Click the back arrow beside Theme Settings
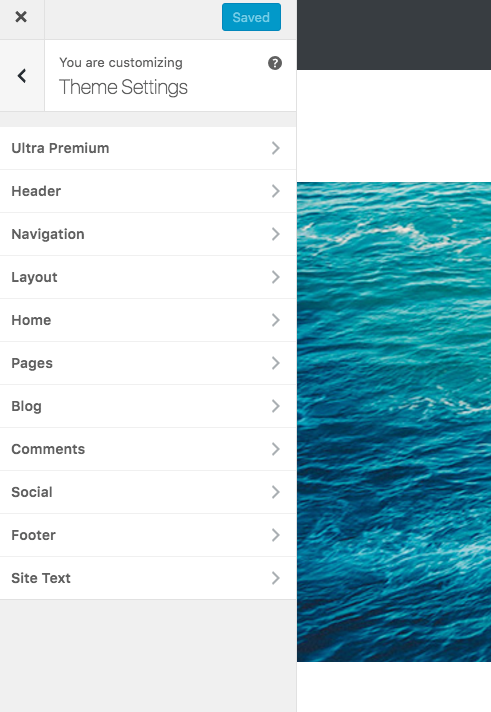491x712 pixels. pos(22,75)
